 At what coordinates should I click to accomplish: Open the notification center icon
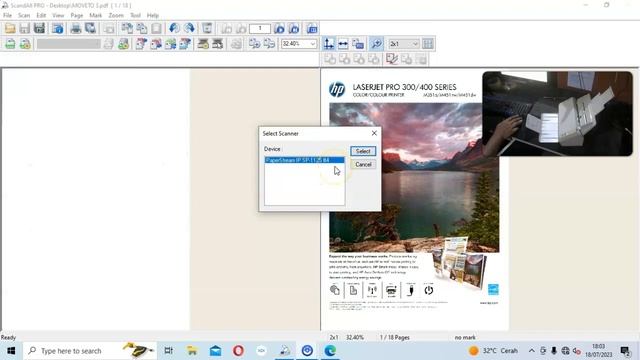click(625, 351)
